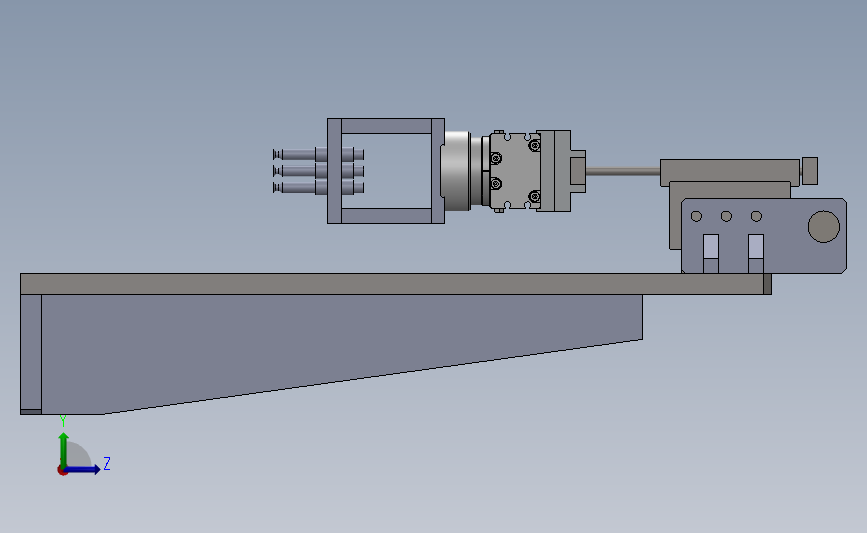Select the gripper body block with screws
The height and width of the screenshot is (533, 867).
(514, 171)
